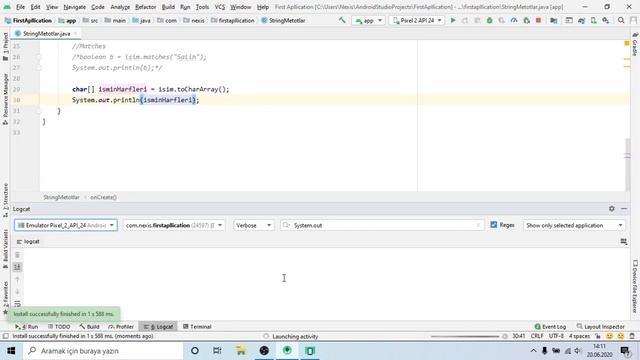Click the up arrow in logcat sidebar
This screenshot has height=360, width=640.
[17, 279]
